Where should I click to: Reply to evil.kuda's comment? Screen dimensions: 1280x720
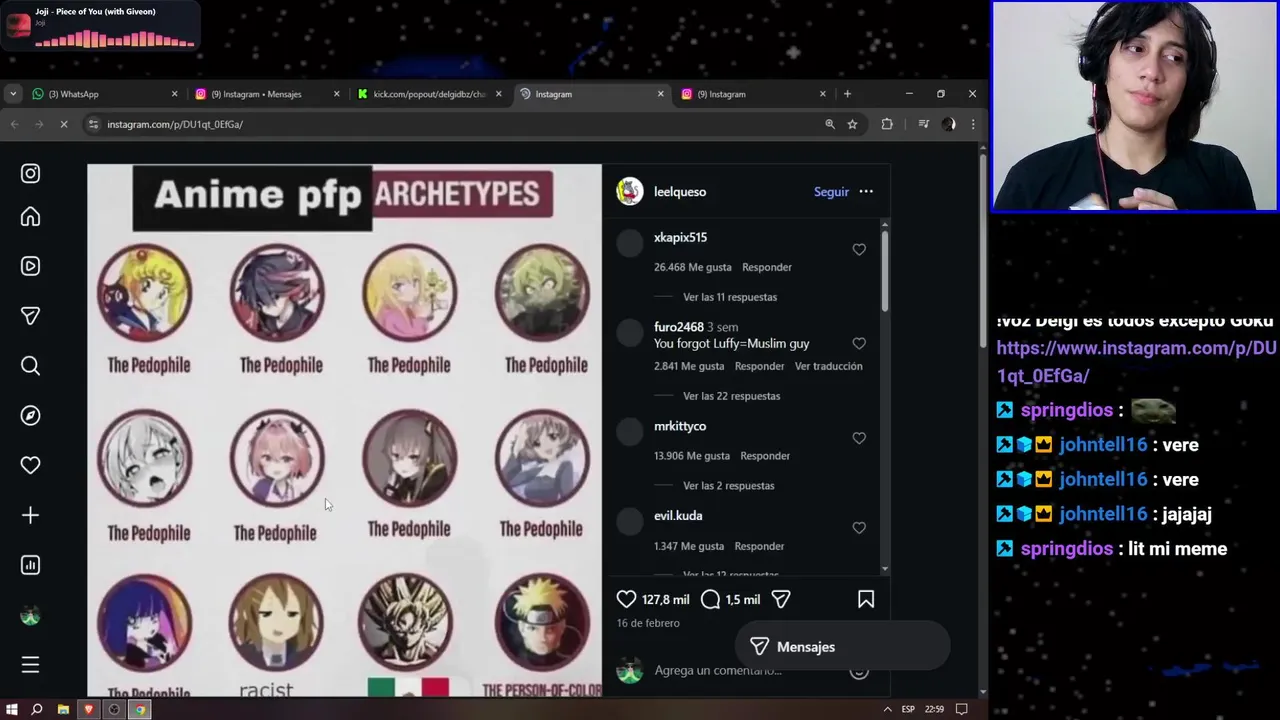click(x=759, y=546)
